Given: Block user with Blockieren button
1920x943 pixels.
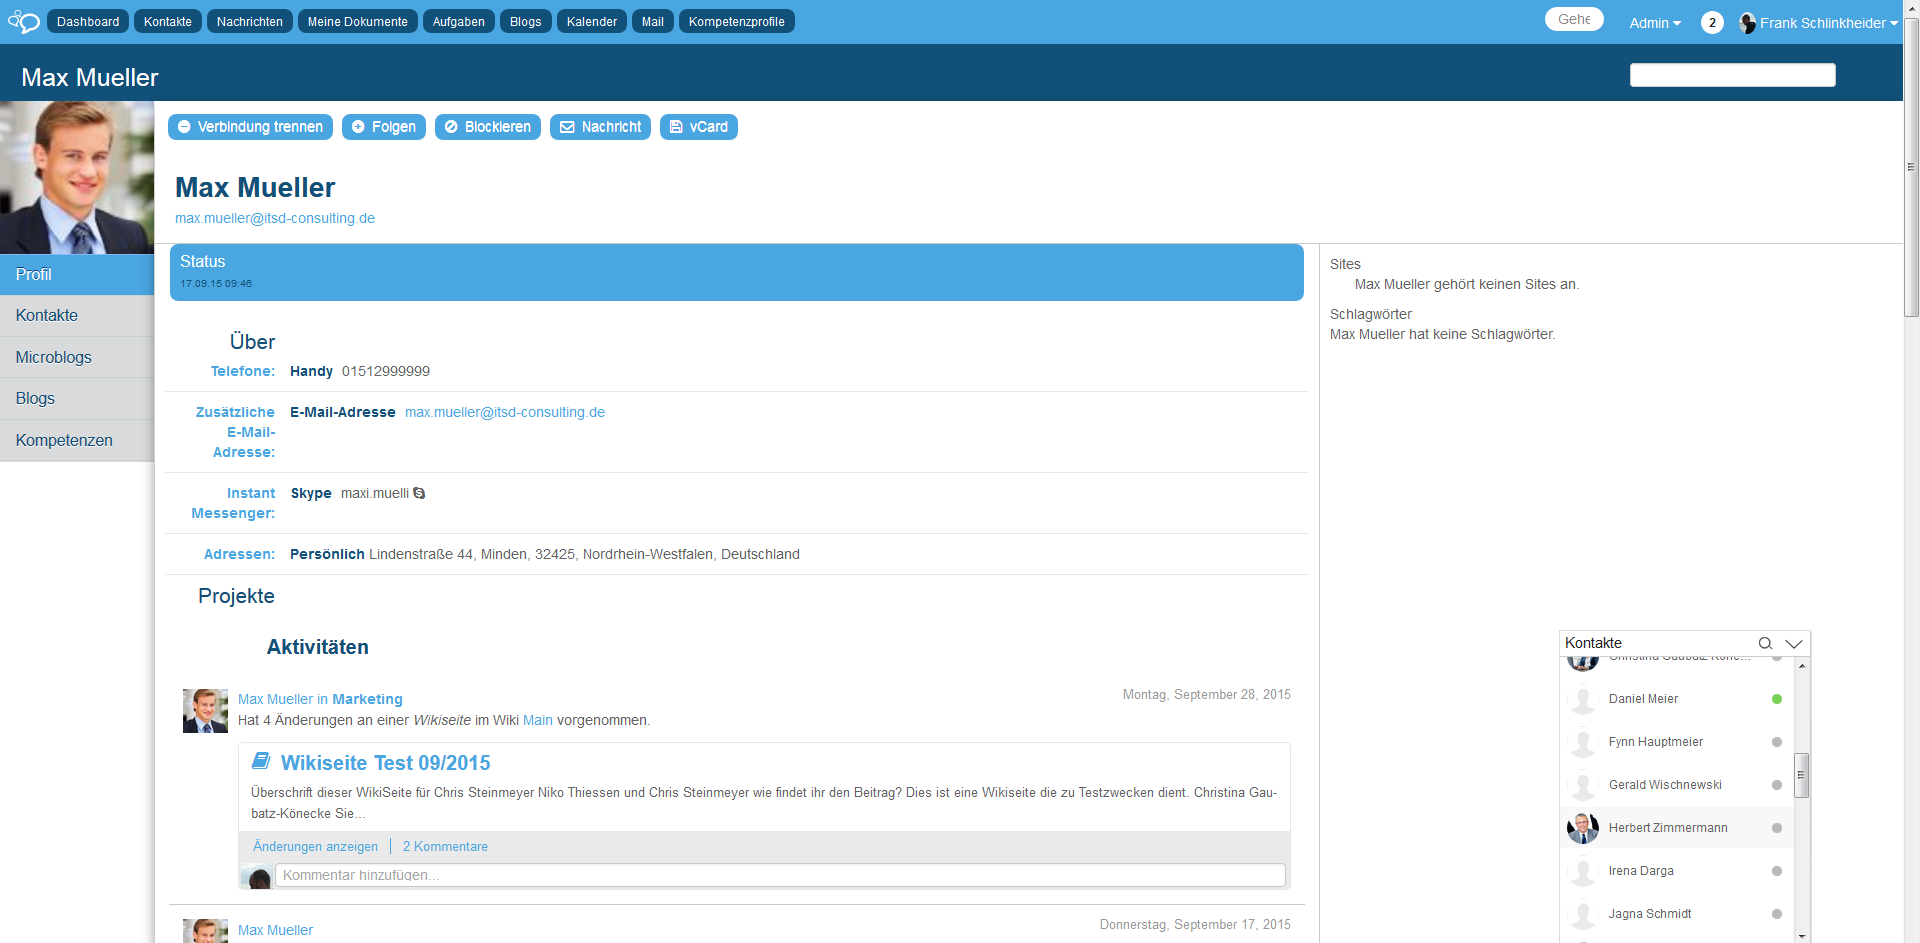Looking at the screenshot, I should [487, 127].
